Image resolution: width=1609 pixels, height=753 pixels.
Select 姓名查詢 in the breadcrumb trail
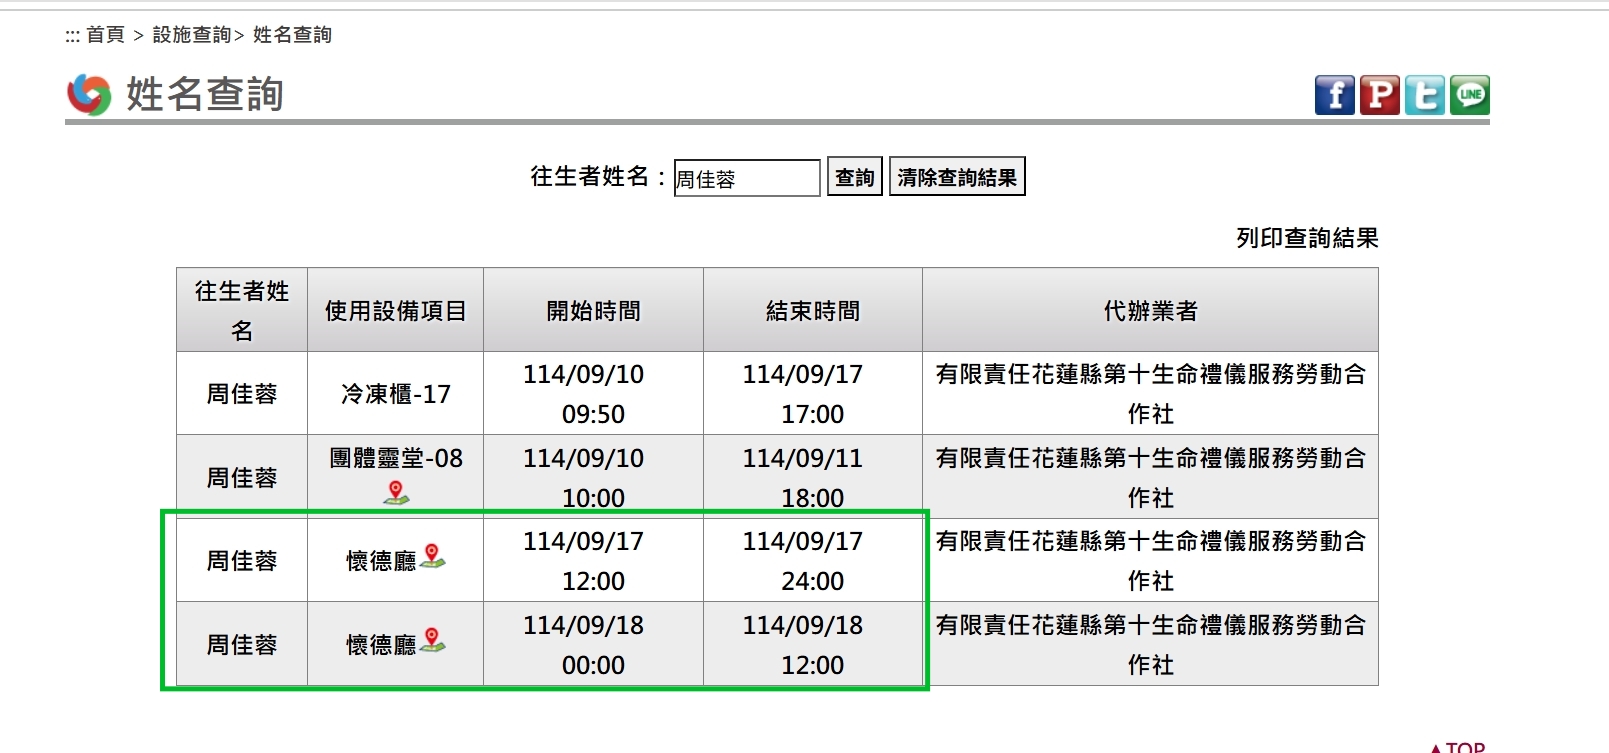tap(292, 35)
